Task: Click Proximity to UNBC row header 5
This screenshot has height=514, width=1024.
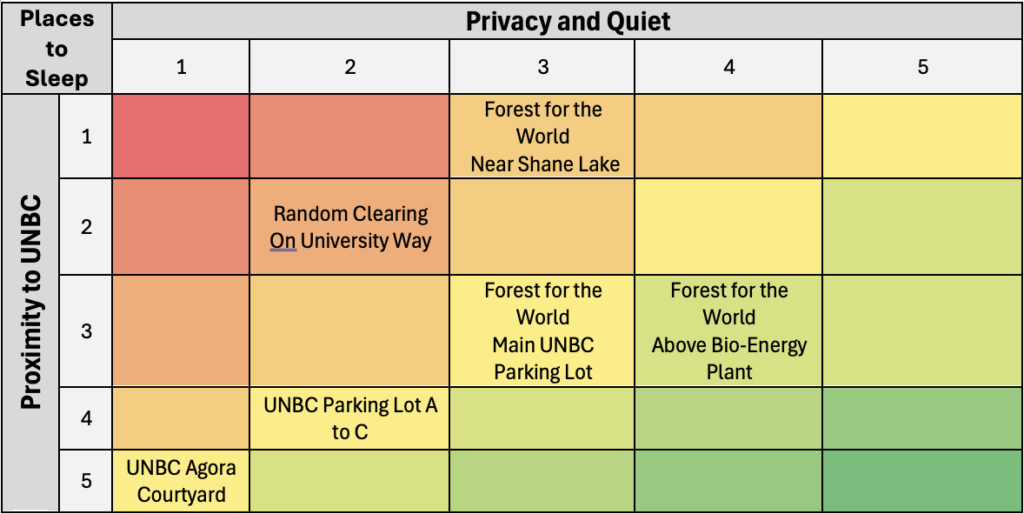Action: (86, 481)
